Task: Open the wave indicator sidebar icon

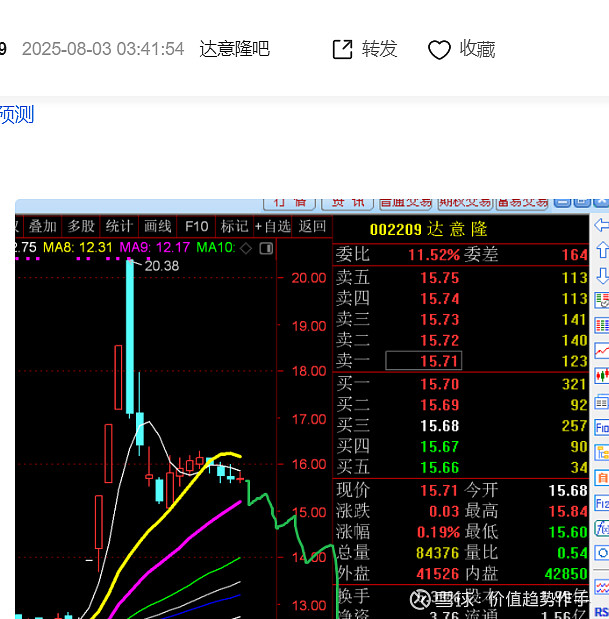Action: pos(602,586)
